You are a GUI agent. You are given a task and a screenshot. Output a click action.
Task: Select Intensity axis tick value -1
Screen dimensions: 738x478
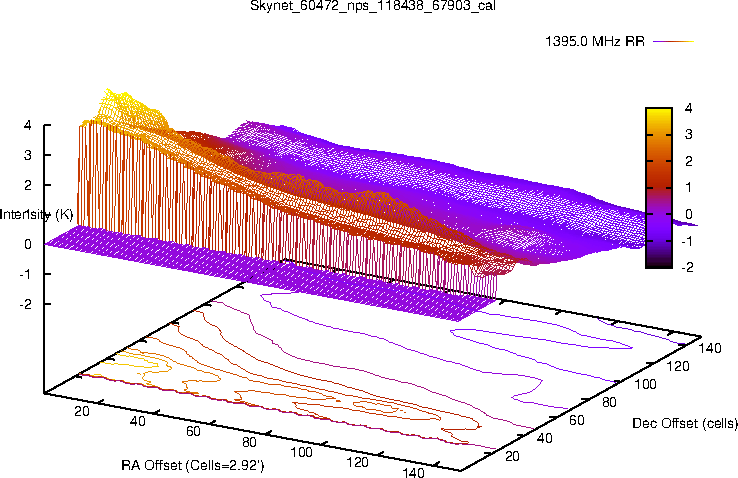(x=25, y=274)
